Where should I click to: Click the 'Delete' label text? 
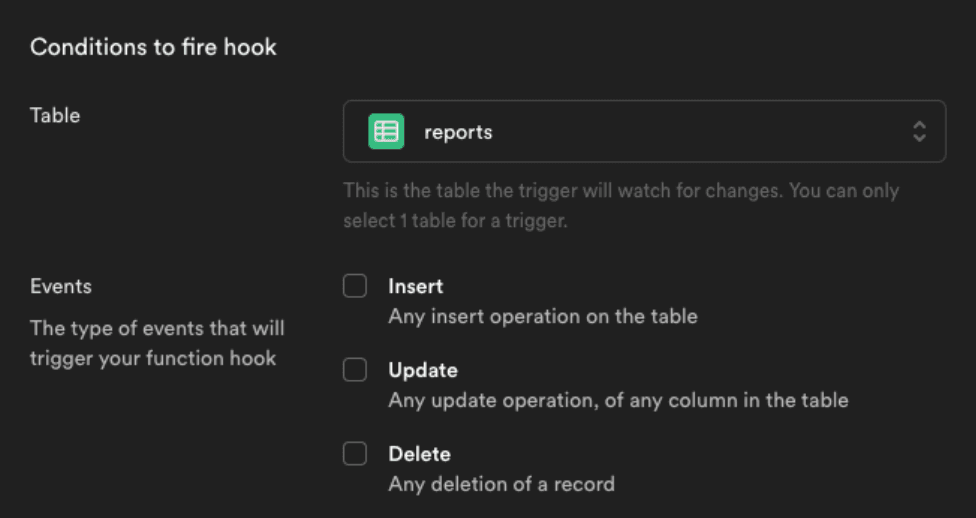pos(419,455)
